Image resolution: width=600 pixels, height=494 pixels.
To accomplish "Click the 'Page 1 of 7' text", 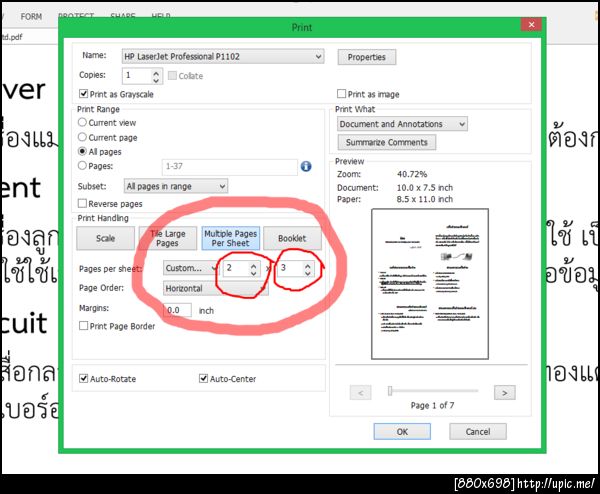I will [x=432, y=405].
